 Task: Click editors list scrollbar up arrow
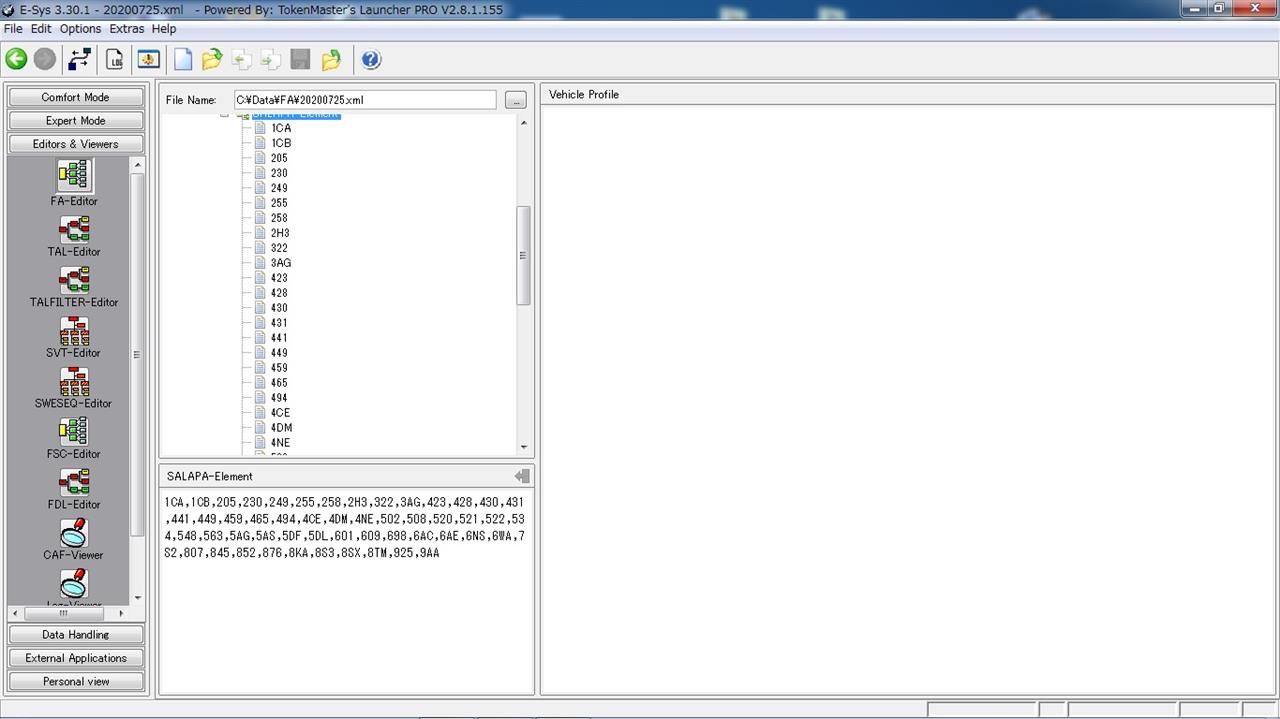(137, 165)
